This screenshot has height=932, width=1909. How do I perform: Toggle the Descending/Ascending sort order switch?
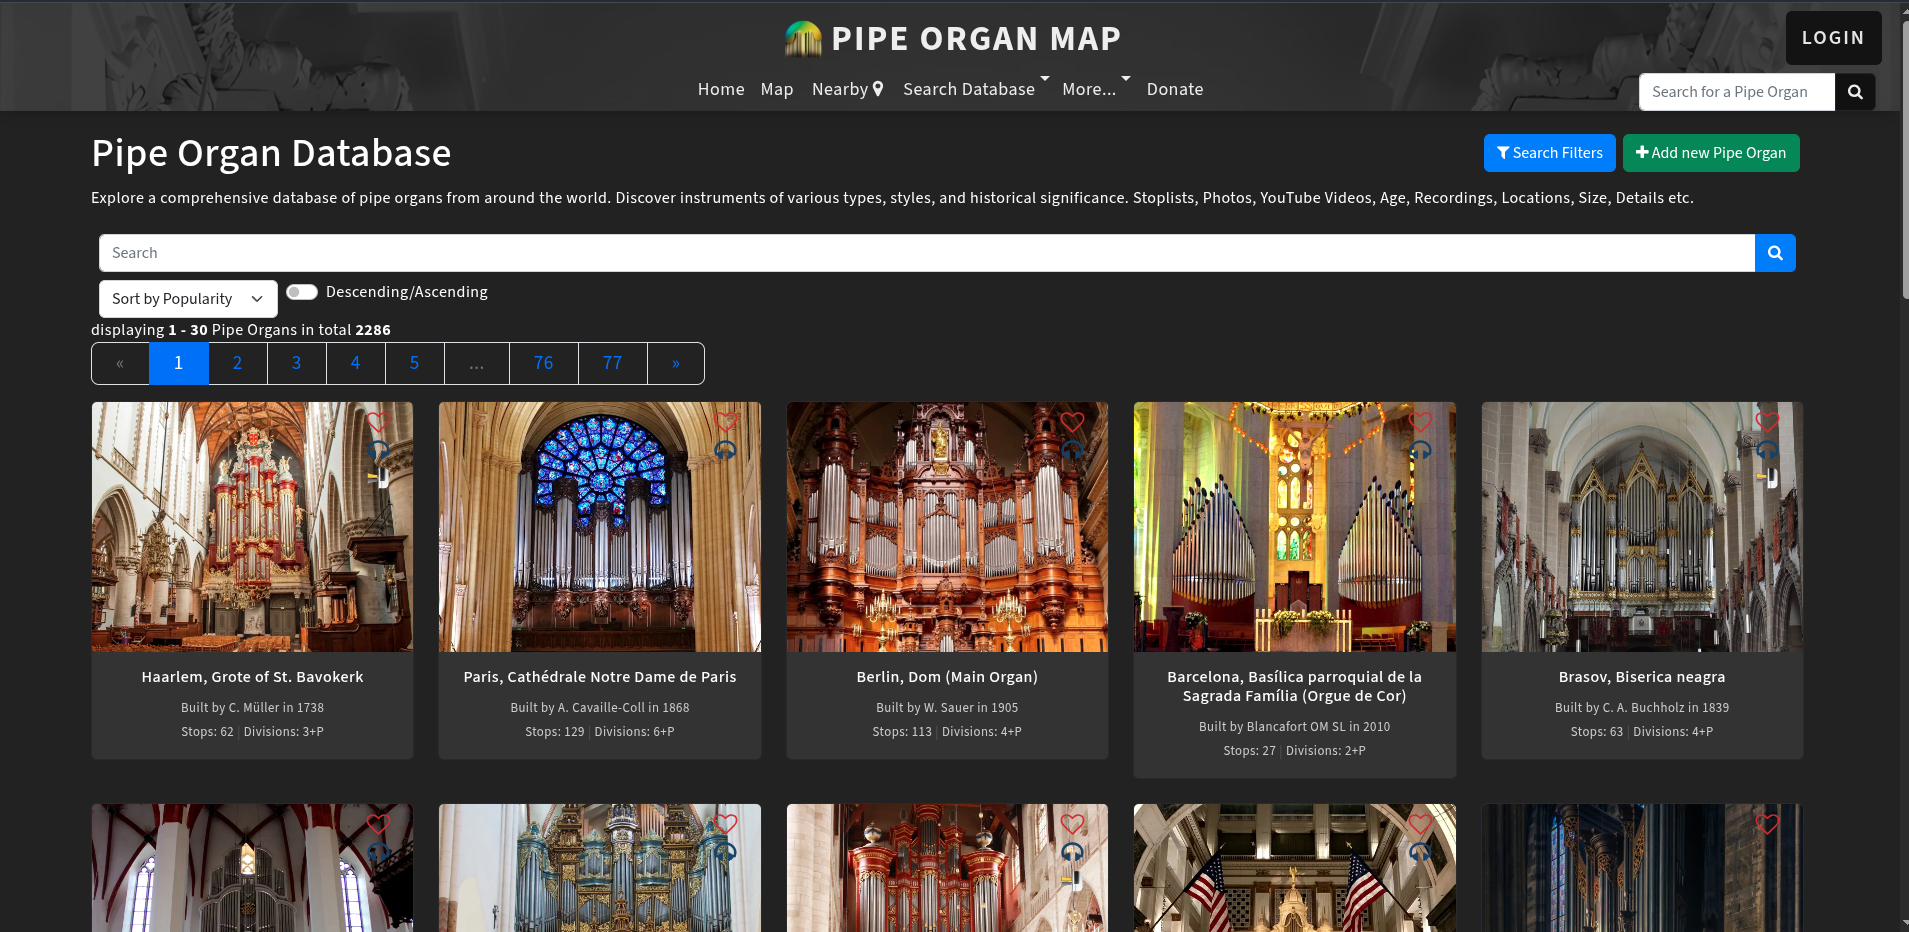[x=302, y=292]
